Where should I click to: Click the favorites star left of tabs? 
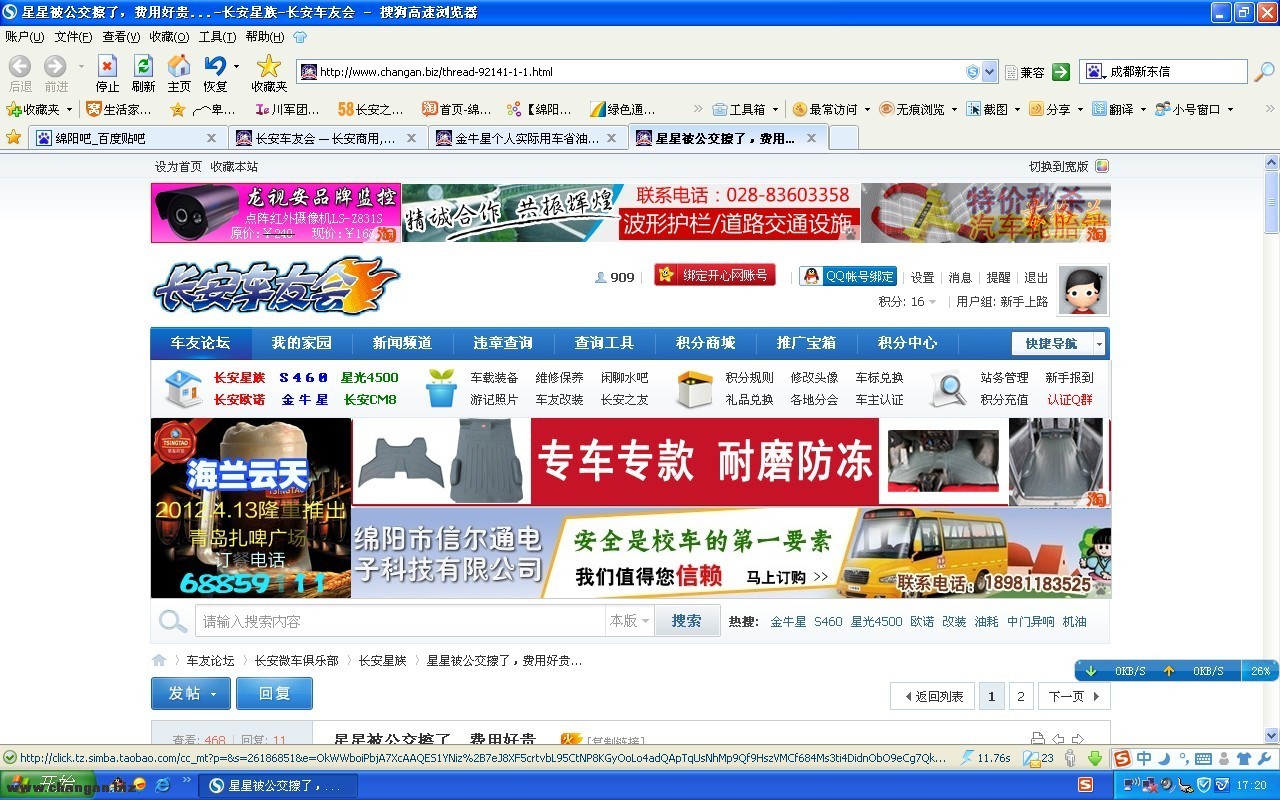click(13, 137)
